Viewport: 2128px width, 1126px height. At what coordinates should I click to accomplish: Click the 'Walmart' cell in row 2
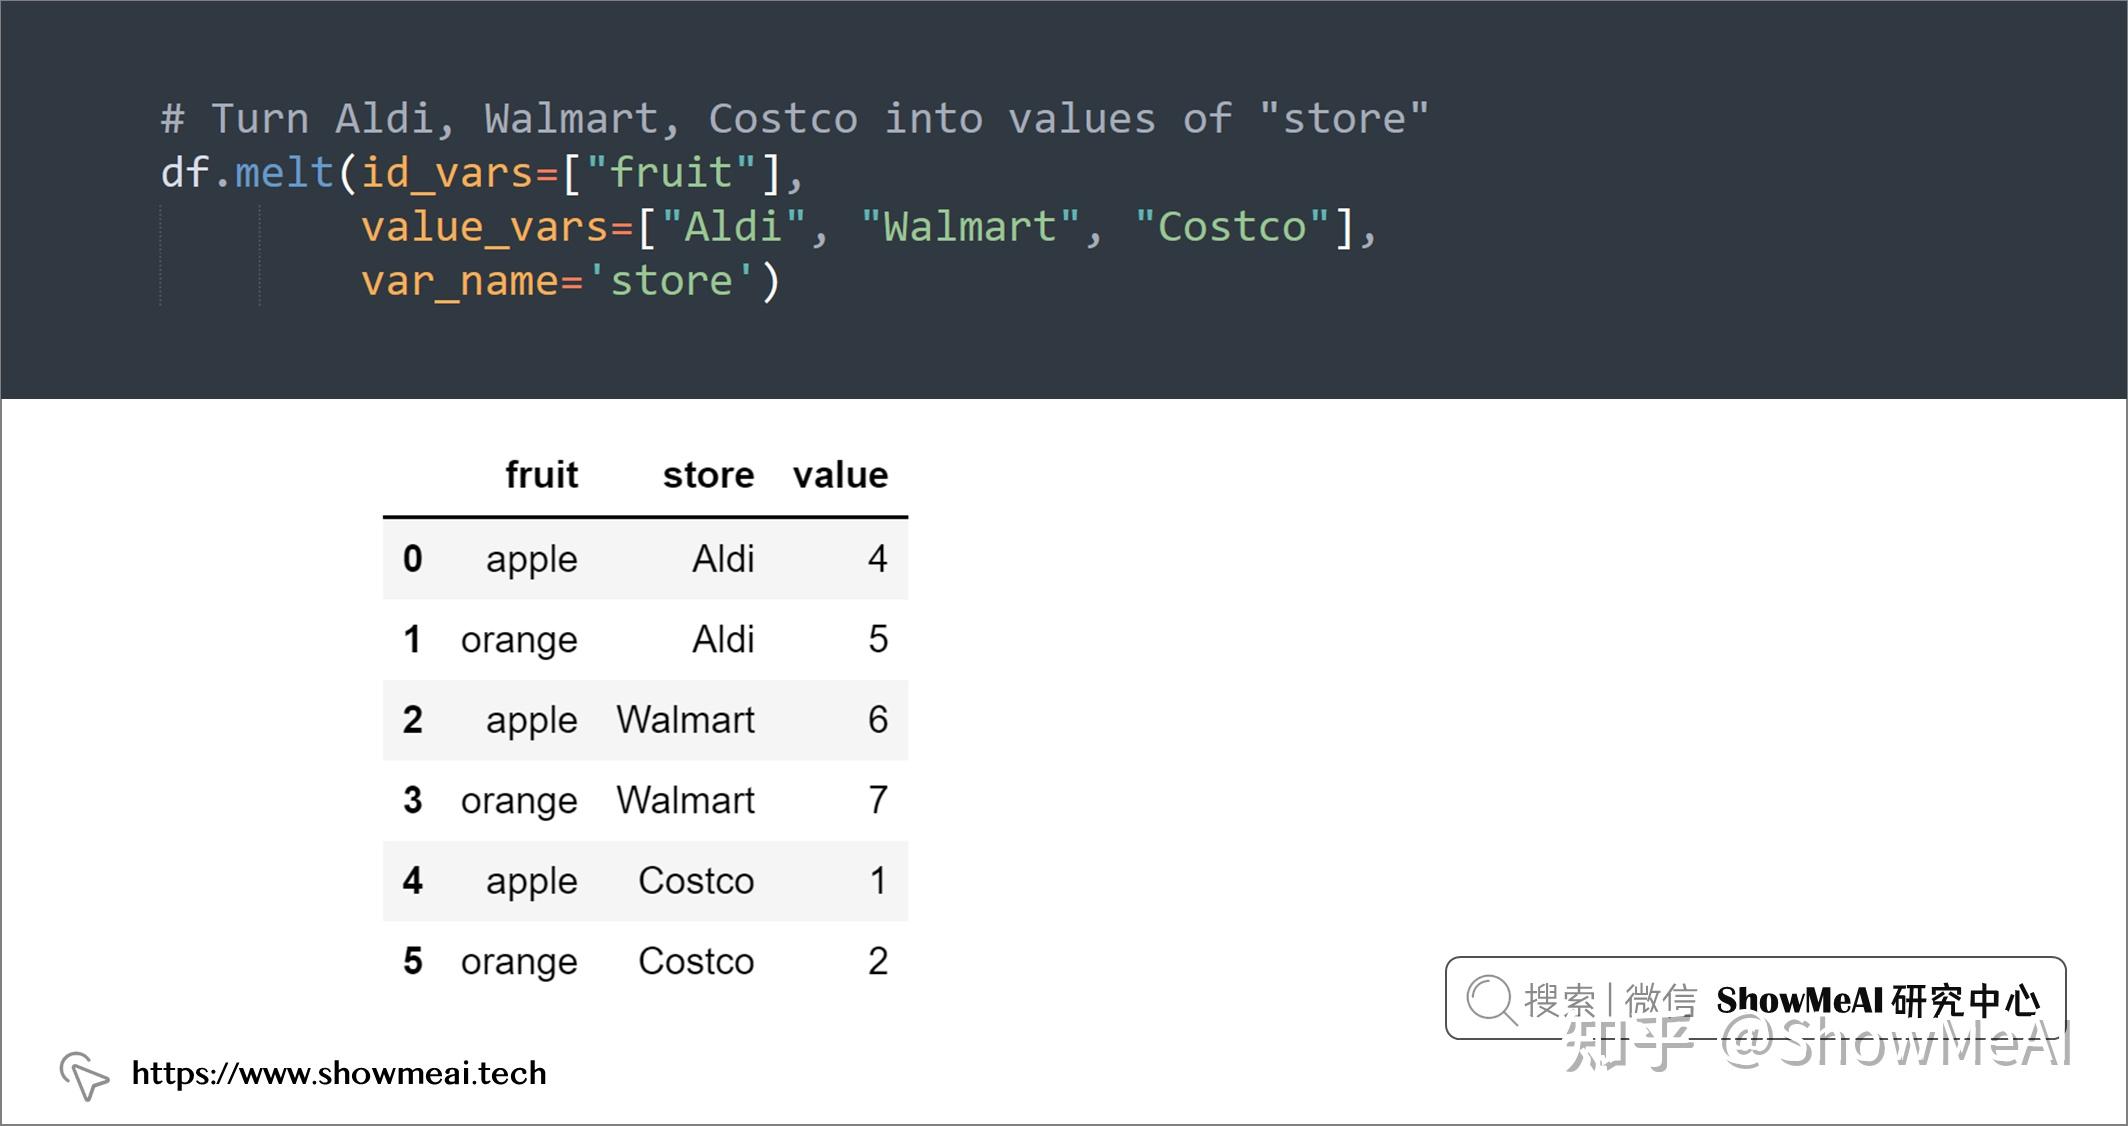685,720
